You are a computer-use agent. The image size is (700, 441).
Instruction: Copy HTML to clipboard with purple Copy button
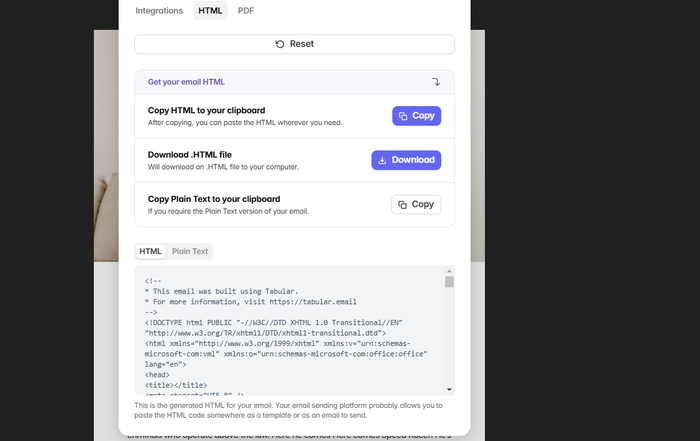[417, 116]
